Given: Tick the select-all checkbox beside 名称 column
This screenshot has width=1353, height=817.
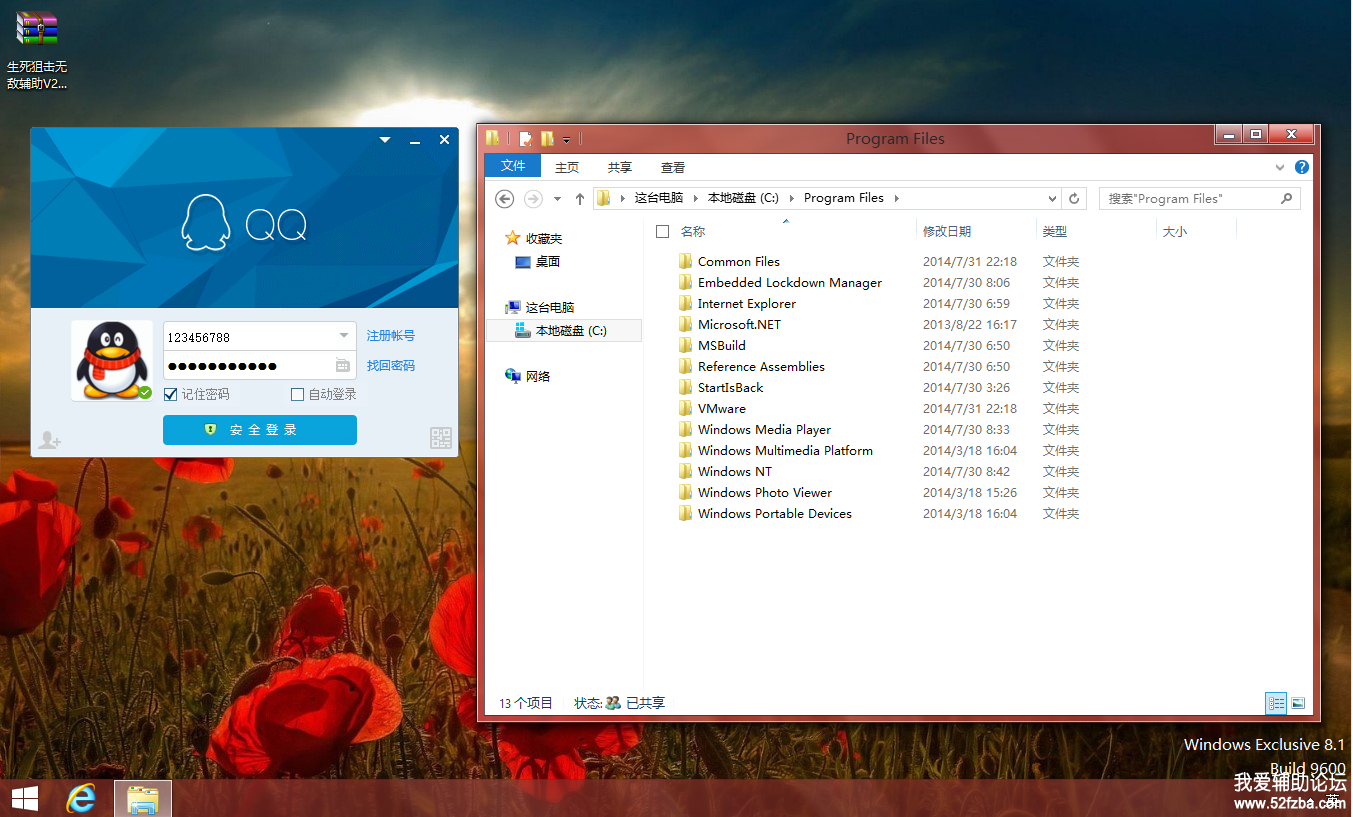Looking at the screenshot, I should [x=662, y=231].
